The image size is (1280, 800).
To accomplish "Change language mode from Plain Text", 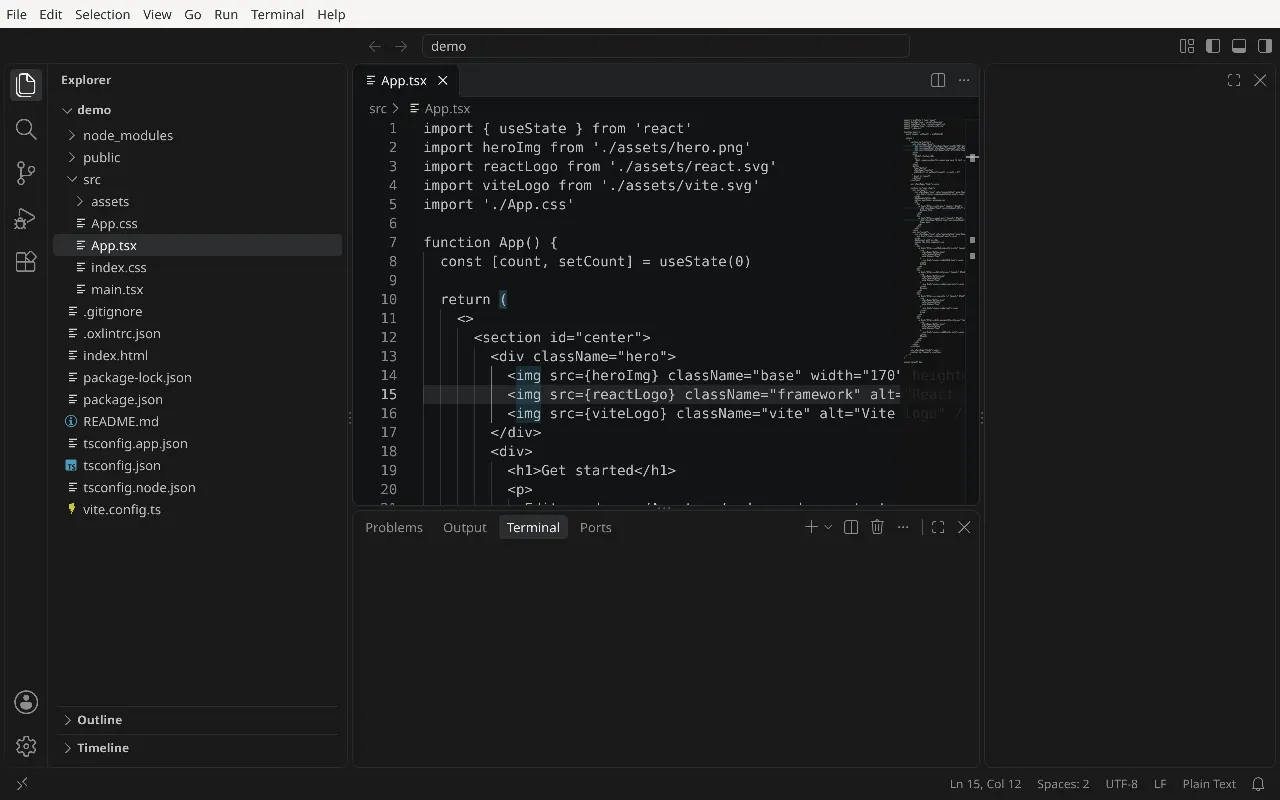I will [1209, 784].
